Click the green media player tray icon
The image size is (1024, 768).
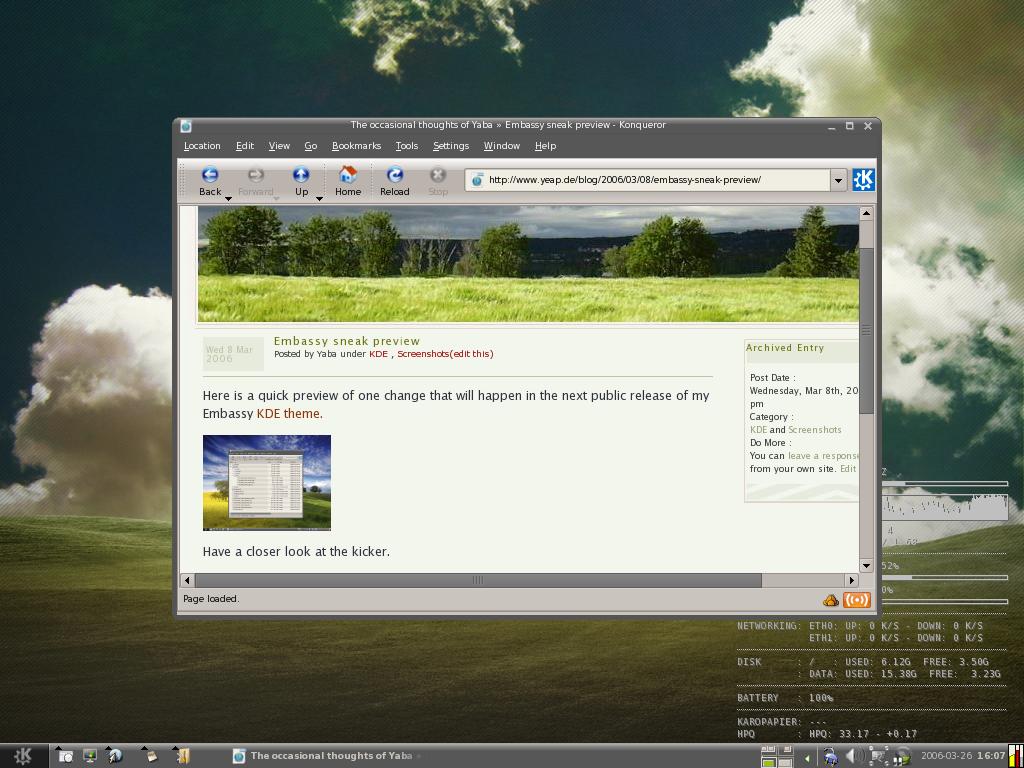[903, 756]
